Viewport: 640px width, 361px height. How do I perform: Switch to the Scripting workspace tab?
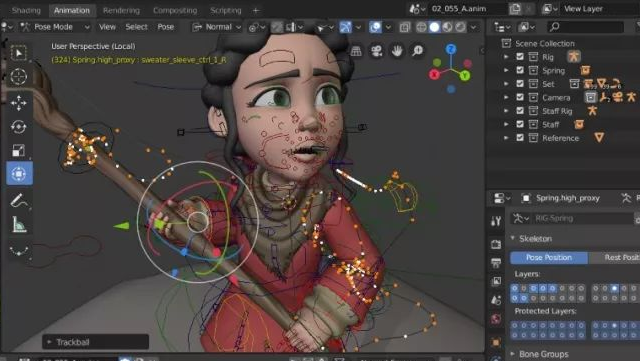coord(225,10)
